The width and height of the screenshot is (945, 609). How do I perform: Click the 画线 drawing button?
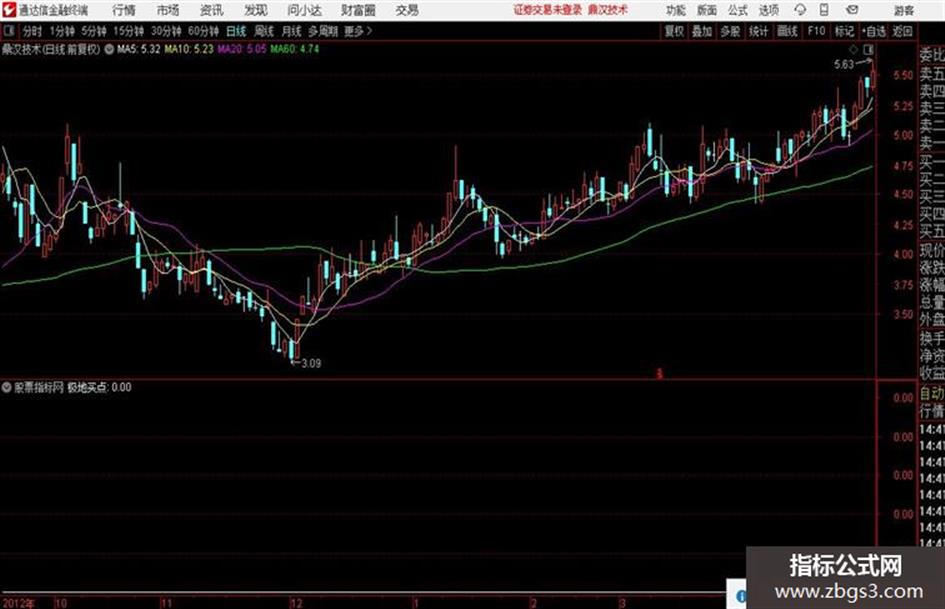[787, 31]
